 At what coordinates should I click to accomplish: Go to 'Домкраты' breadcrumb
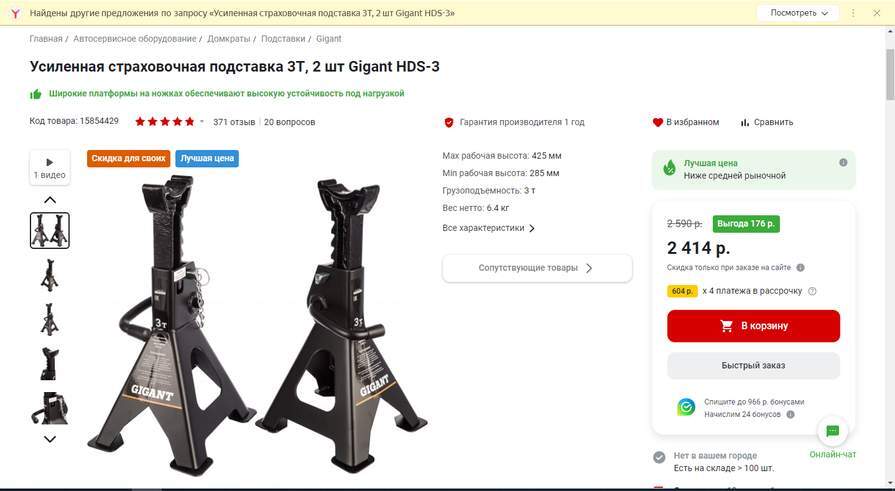pyautogui.click(x=228, y=39)
